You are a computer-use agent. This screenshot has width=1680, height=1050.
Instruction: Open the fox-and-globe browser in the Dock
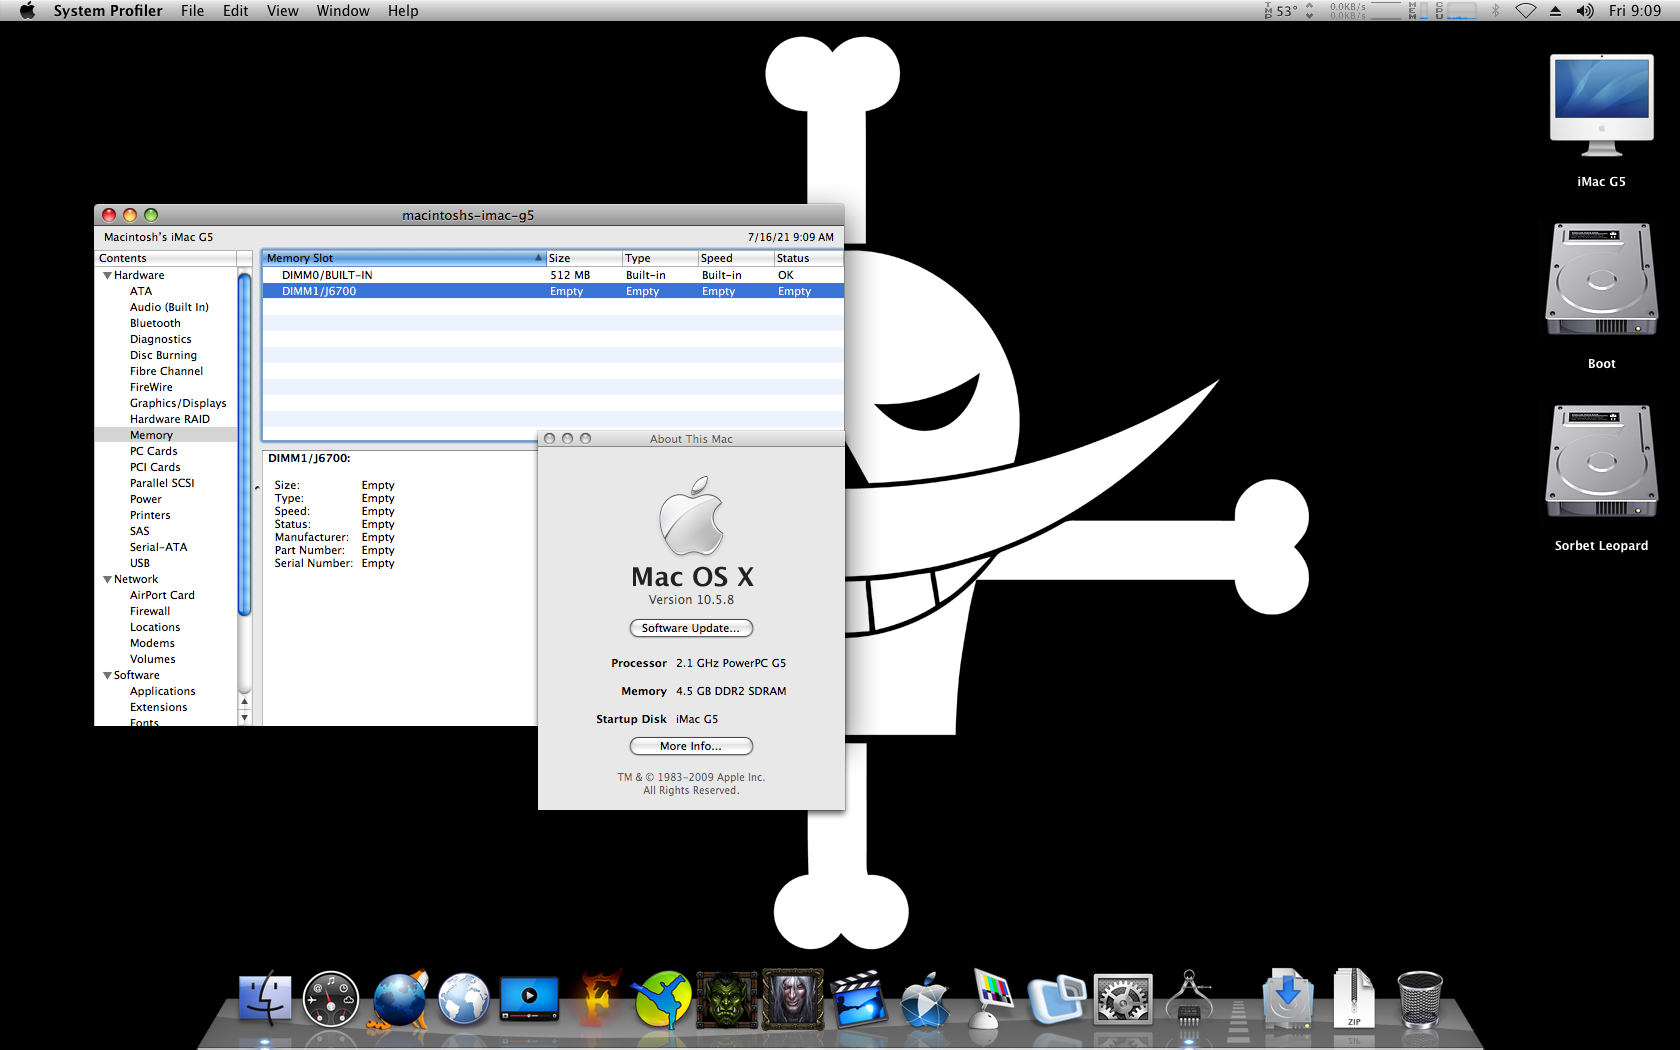click(399, 999)
